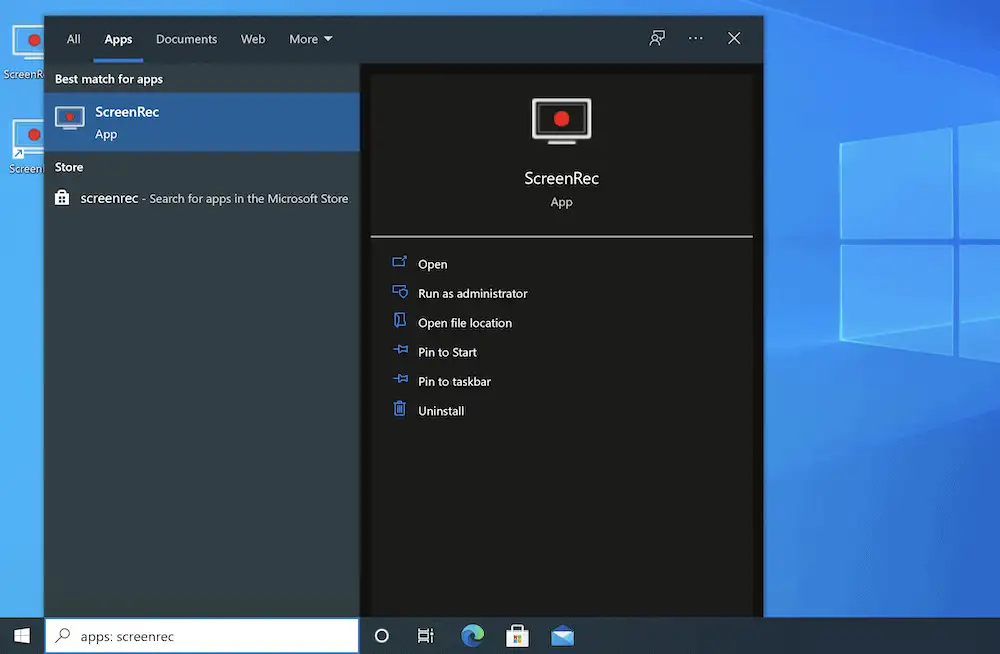Choose Open file location
This screenshot has width=1000, height=654.
pyautogui.click(x=465, y=323)
